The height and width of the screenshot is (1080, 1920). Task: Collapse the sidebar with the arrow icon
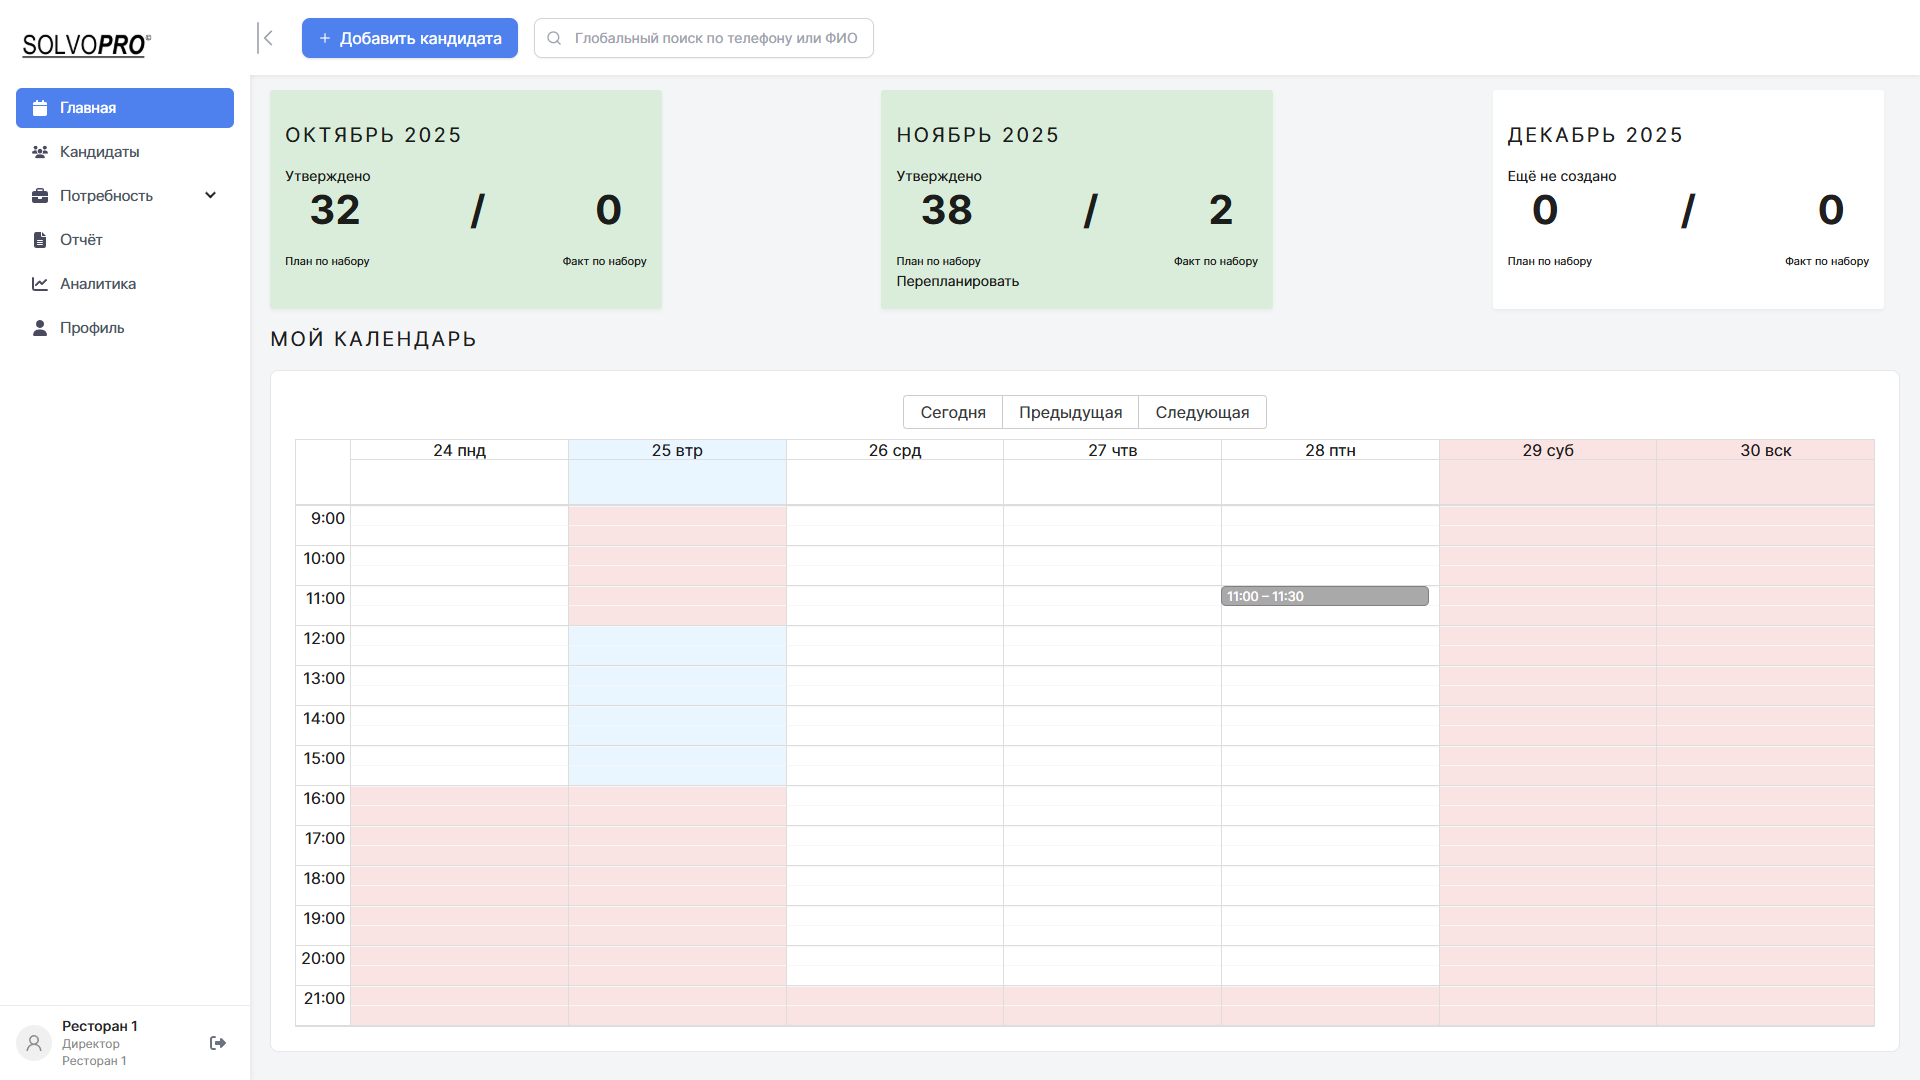pos(266,38)
